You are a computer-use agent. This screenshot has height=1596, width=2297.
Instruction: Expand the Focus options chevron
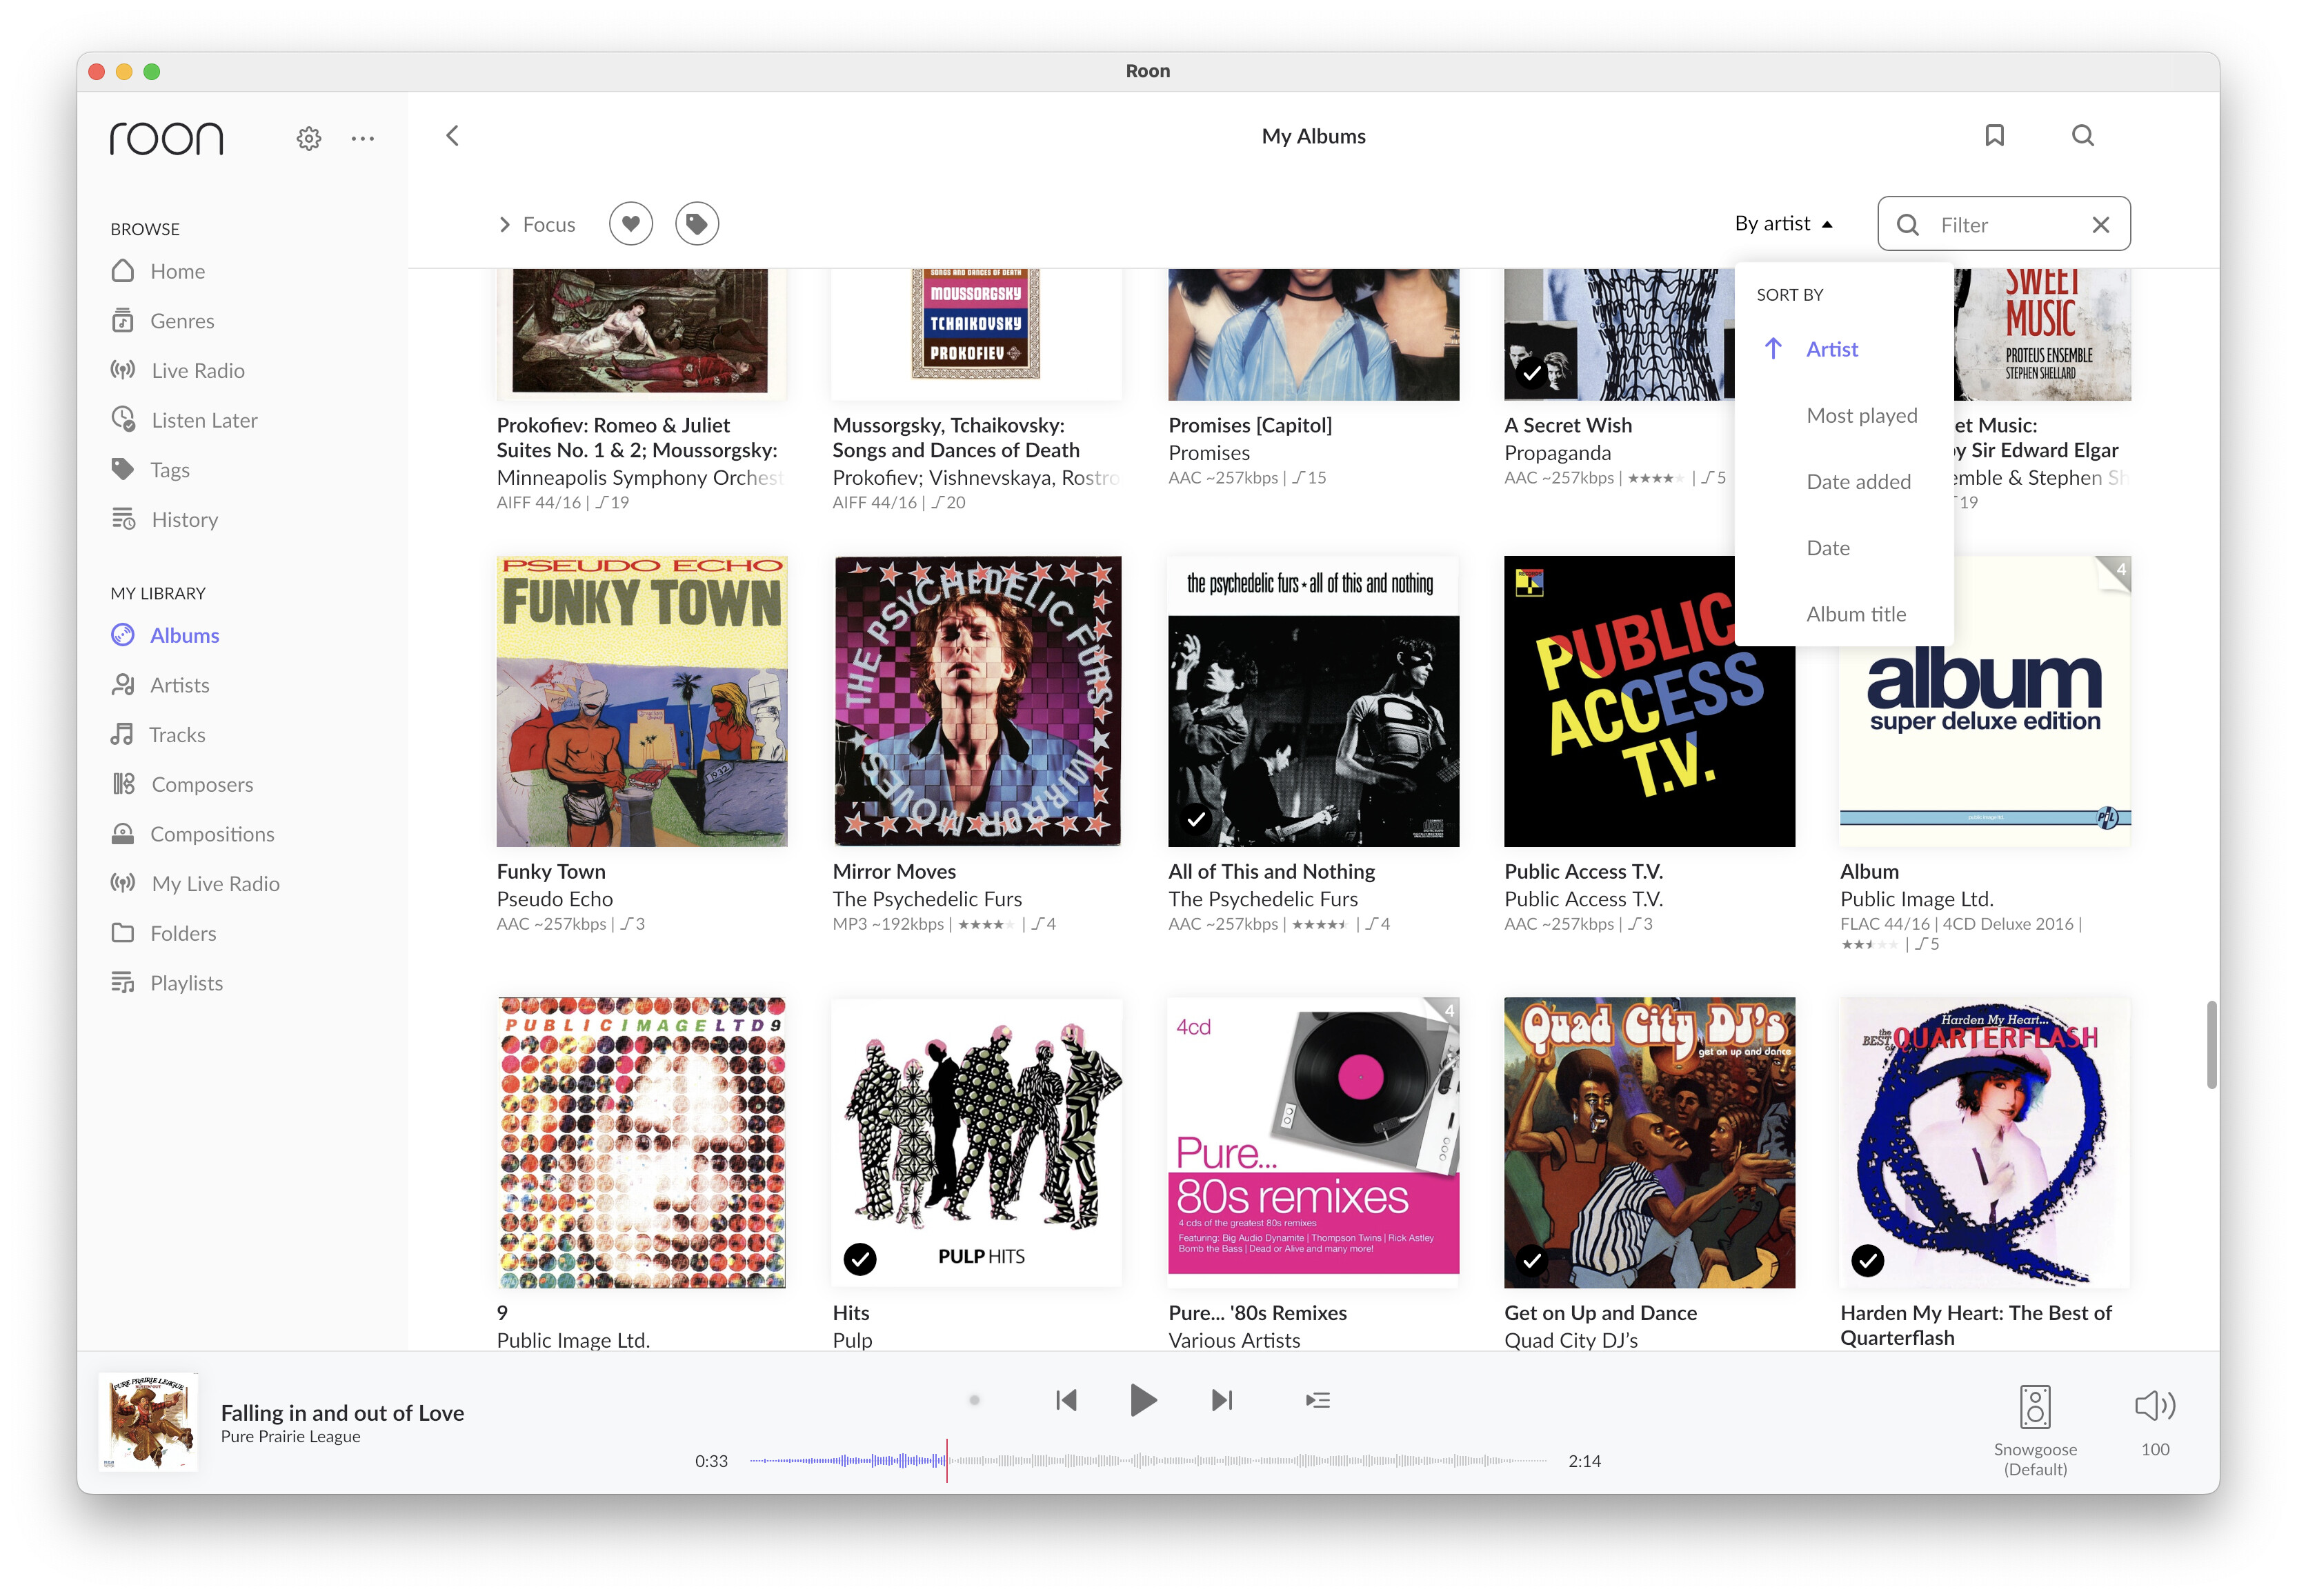coord(505,224)
